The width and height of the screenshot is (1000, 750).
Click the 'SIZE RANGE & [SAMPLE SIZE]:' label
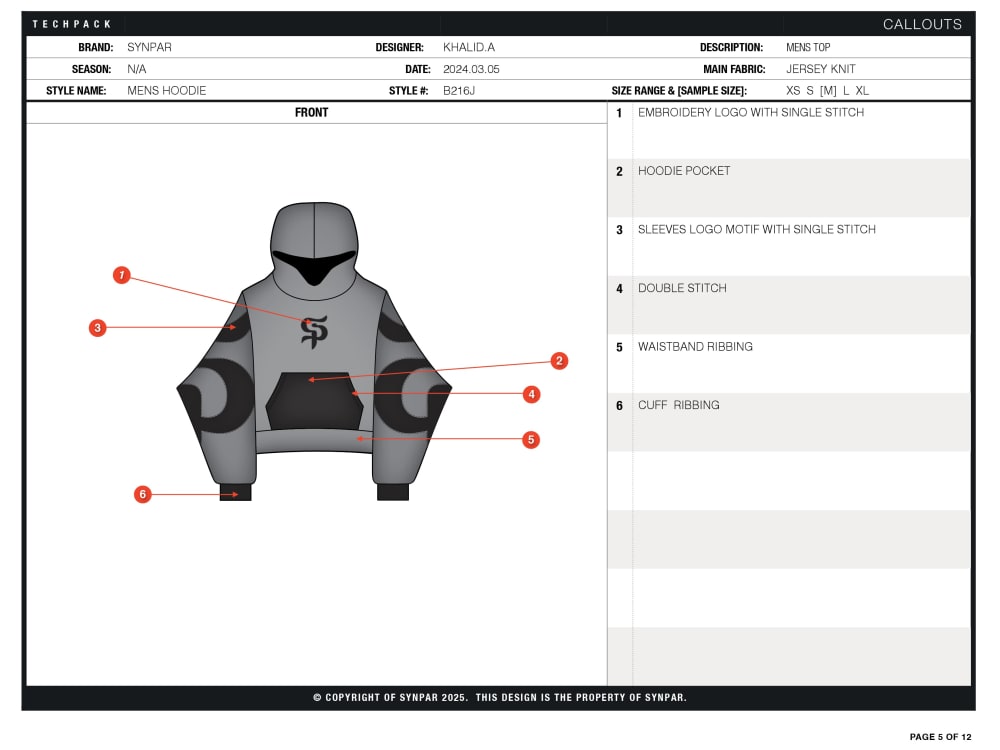pos(679,91)
